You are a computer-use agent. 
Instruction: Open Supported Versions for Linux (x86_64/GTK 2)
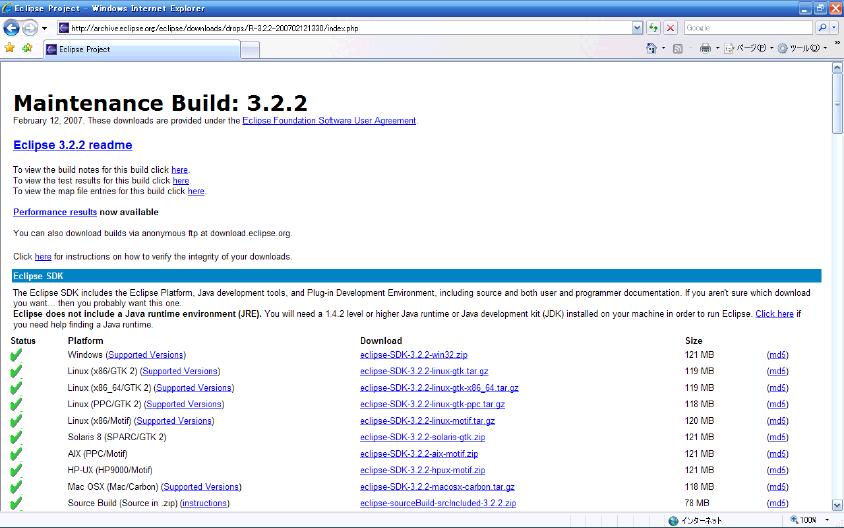[x=194, y=388]
